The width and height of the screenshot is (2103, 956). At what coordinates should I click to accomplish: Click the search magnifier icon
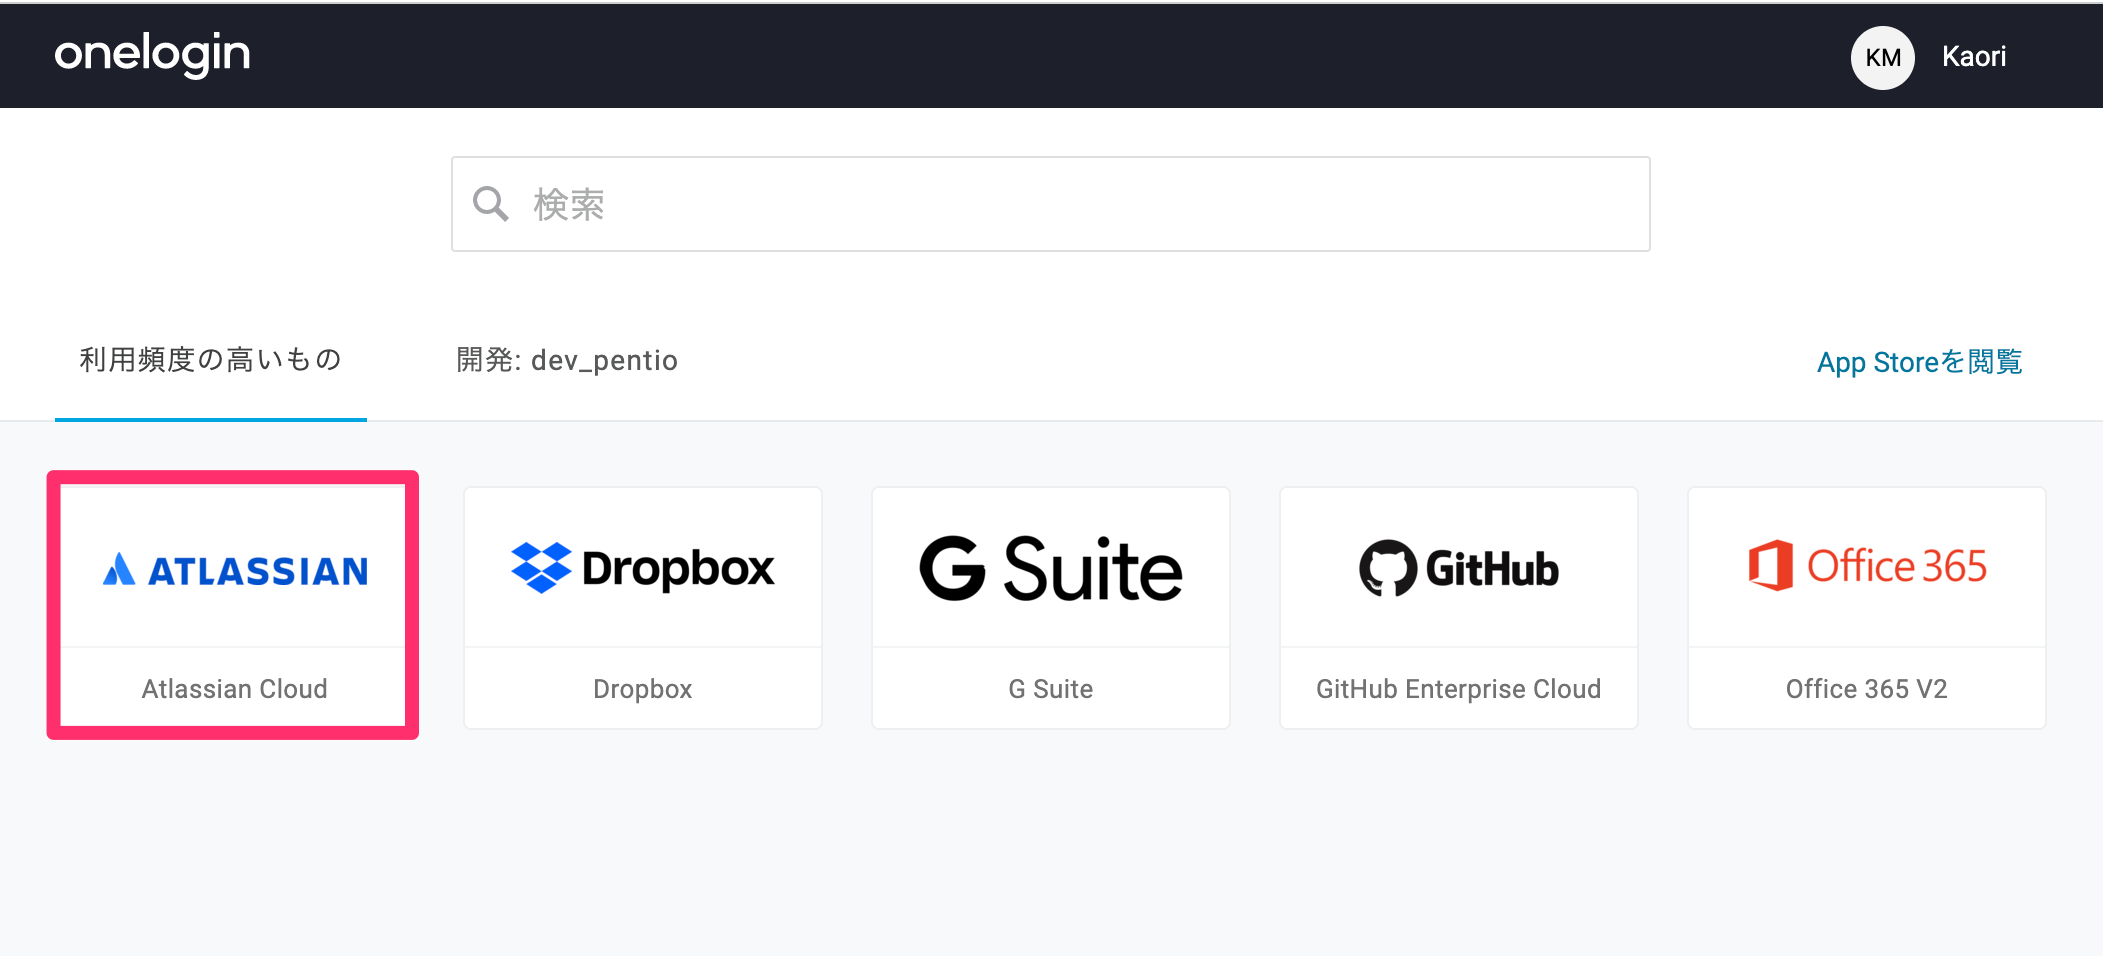click(490, 204)
